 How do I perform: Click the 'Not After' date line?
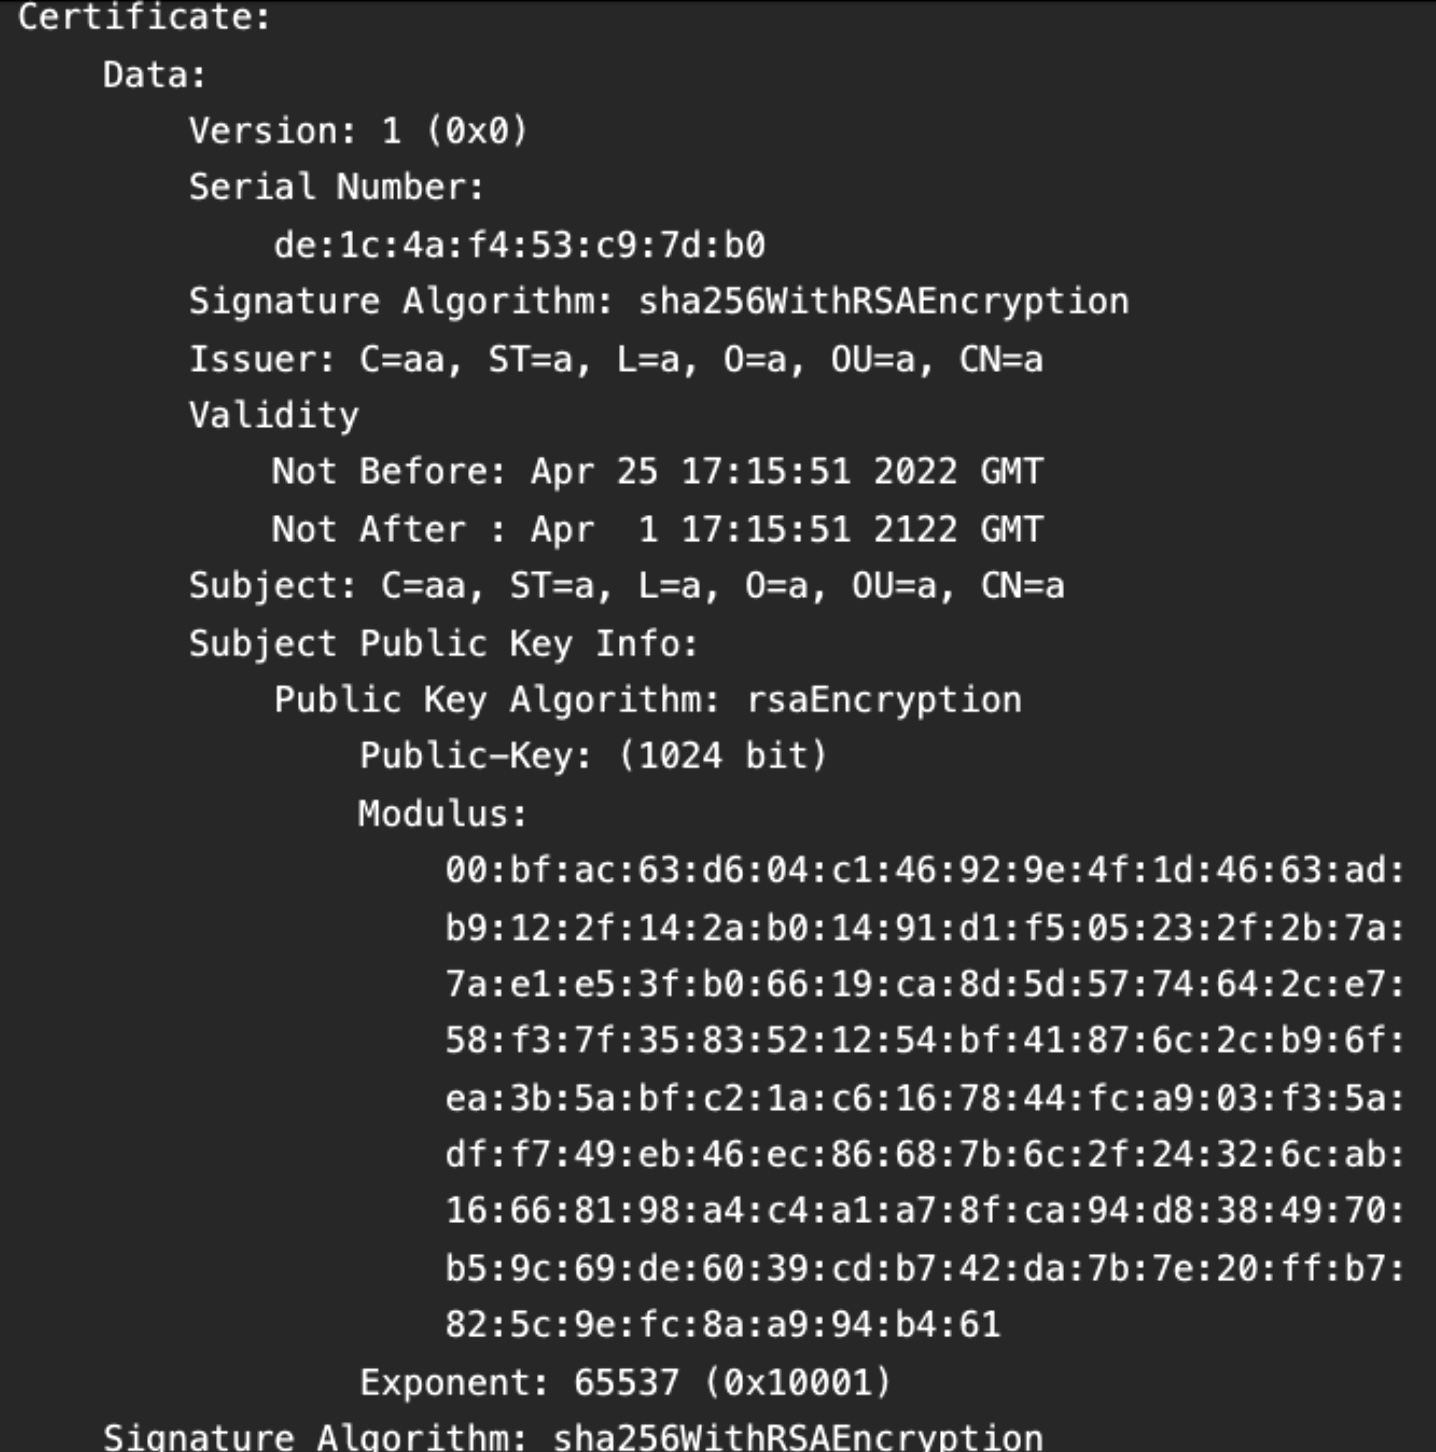pyautogui.click(x=657, y=529)
